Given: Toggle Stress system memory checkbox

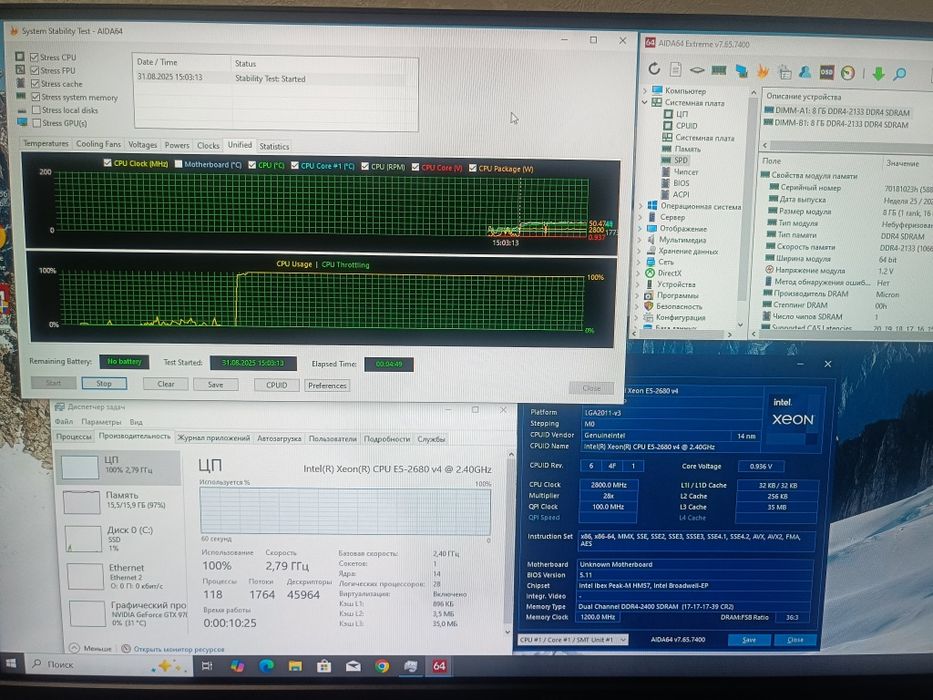Looking at the screenshot, I should coord(36,96).
